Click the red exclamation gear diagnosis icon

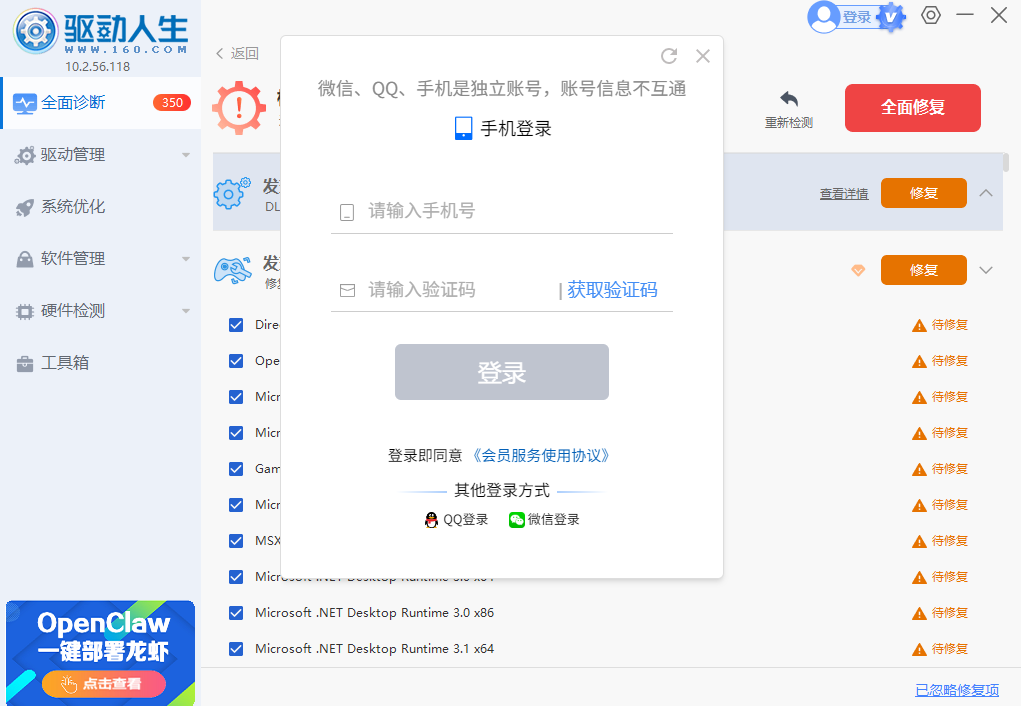pyautogui.click(x=238, y=107)
